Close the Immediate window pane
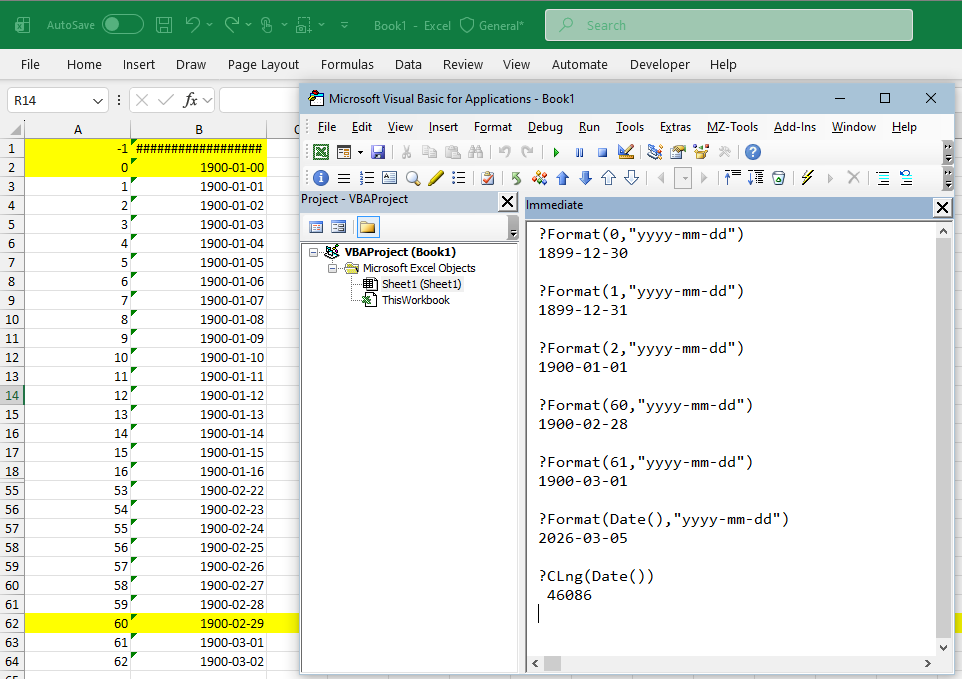 (942, 207)
